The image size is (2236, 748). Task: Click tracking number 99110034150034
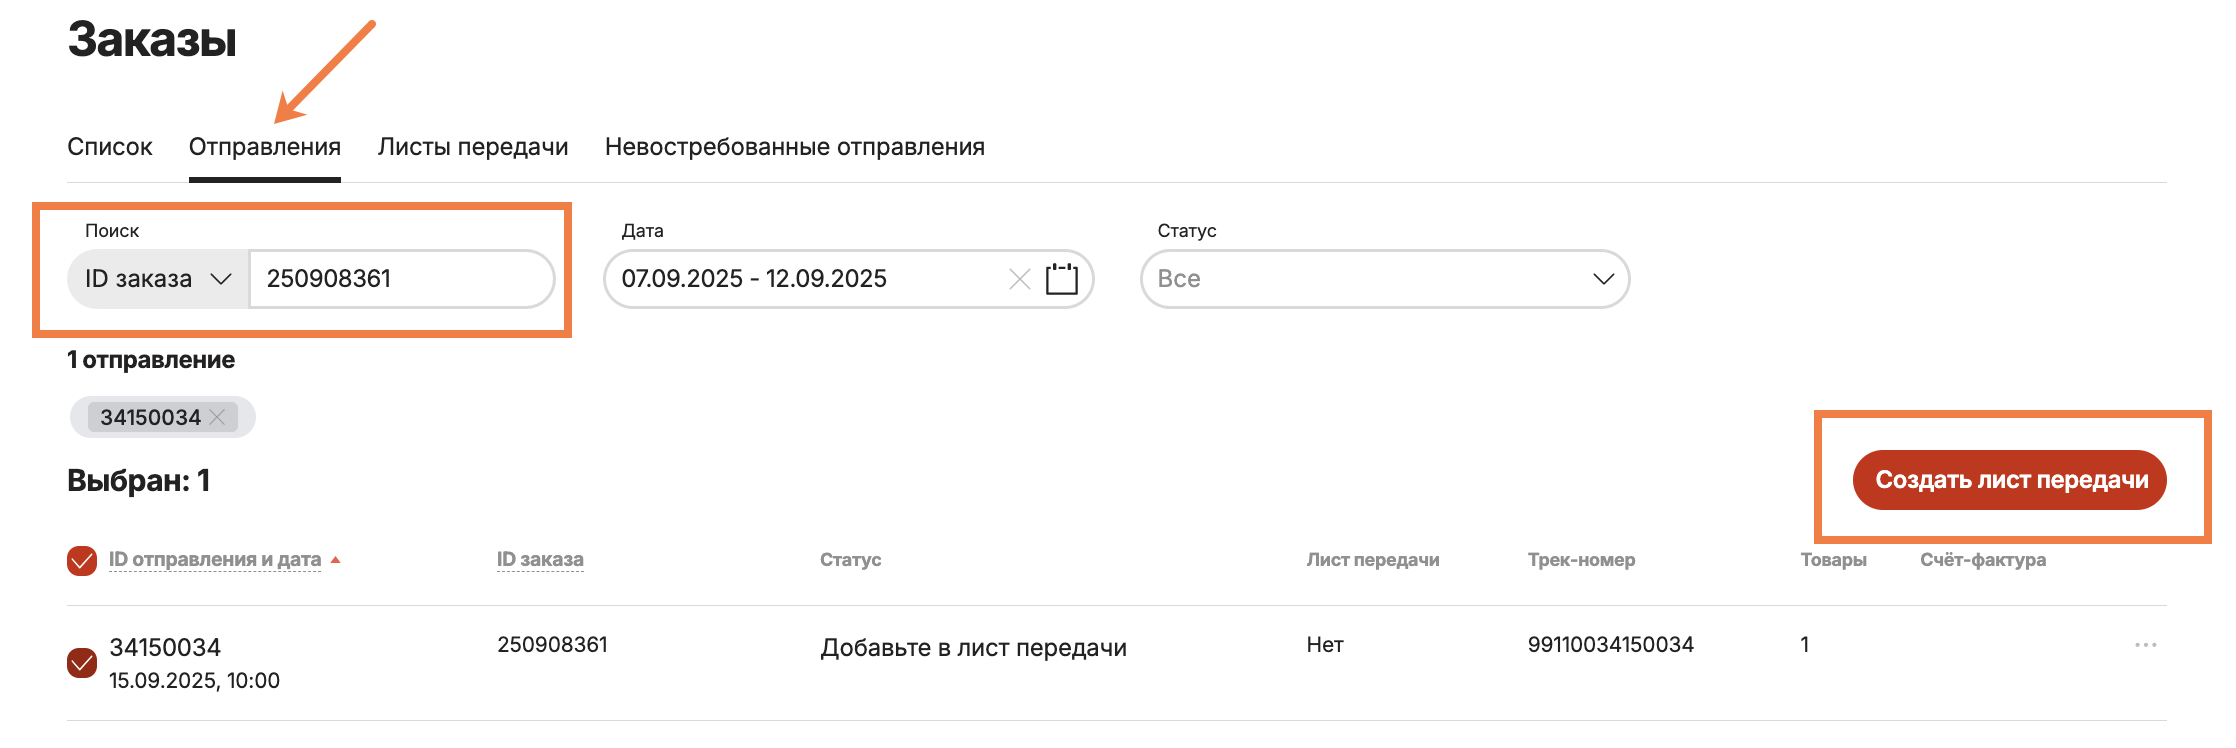1610,645
